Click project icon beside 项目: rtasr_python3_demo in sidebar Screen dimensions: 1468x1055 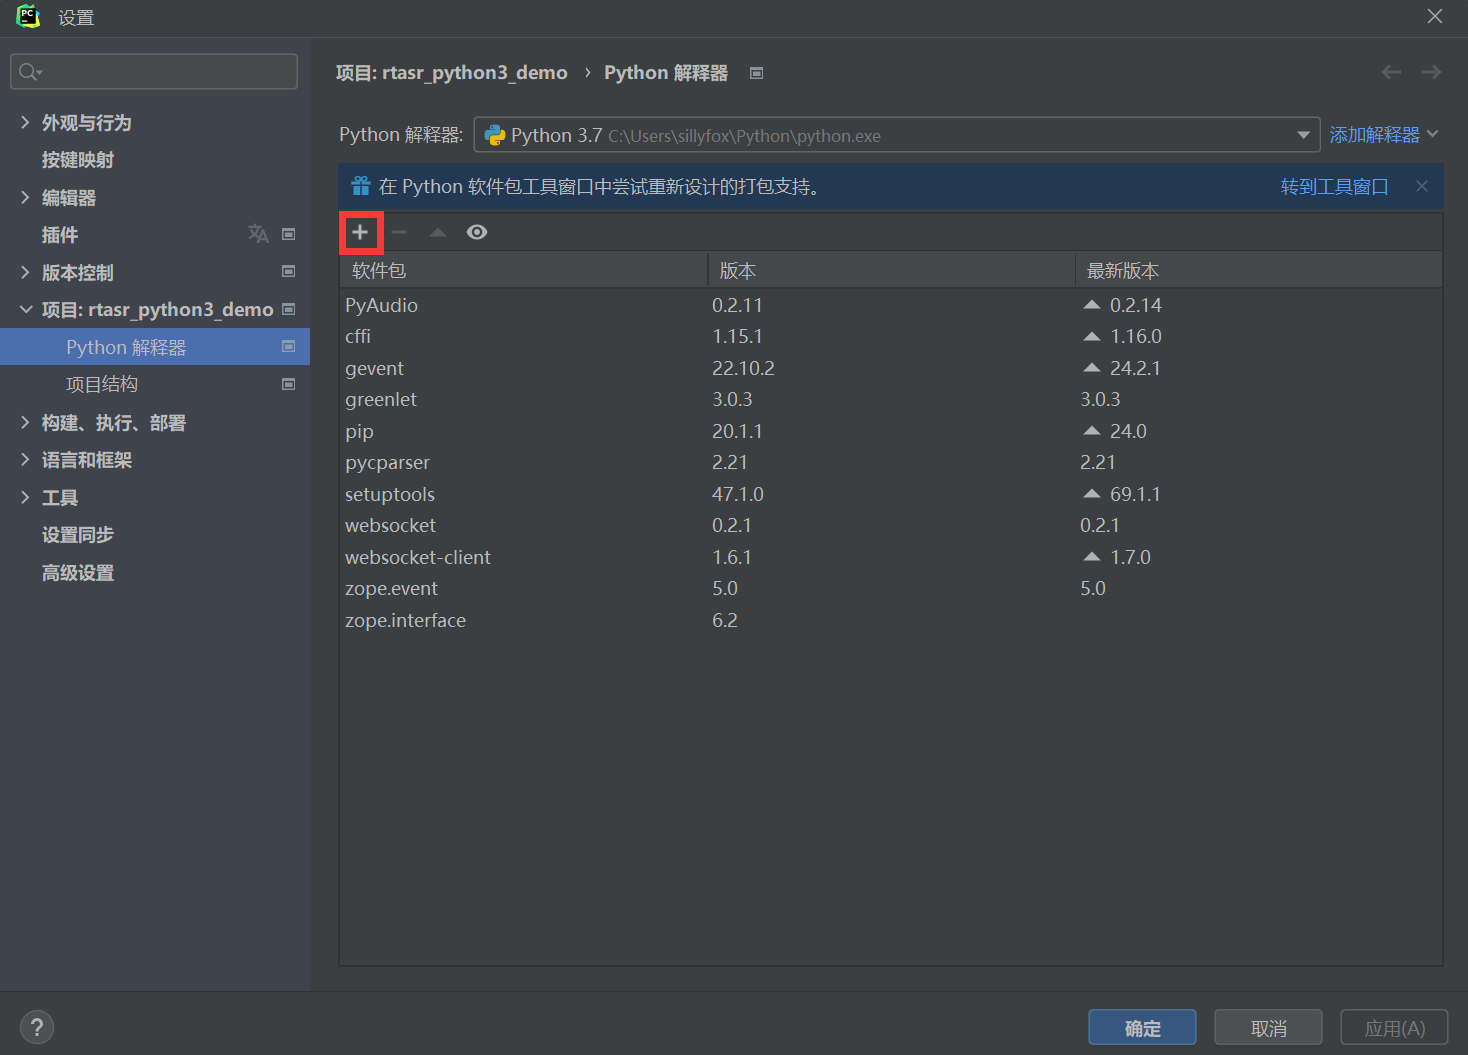pyautogui.click(x=288, y=309)
